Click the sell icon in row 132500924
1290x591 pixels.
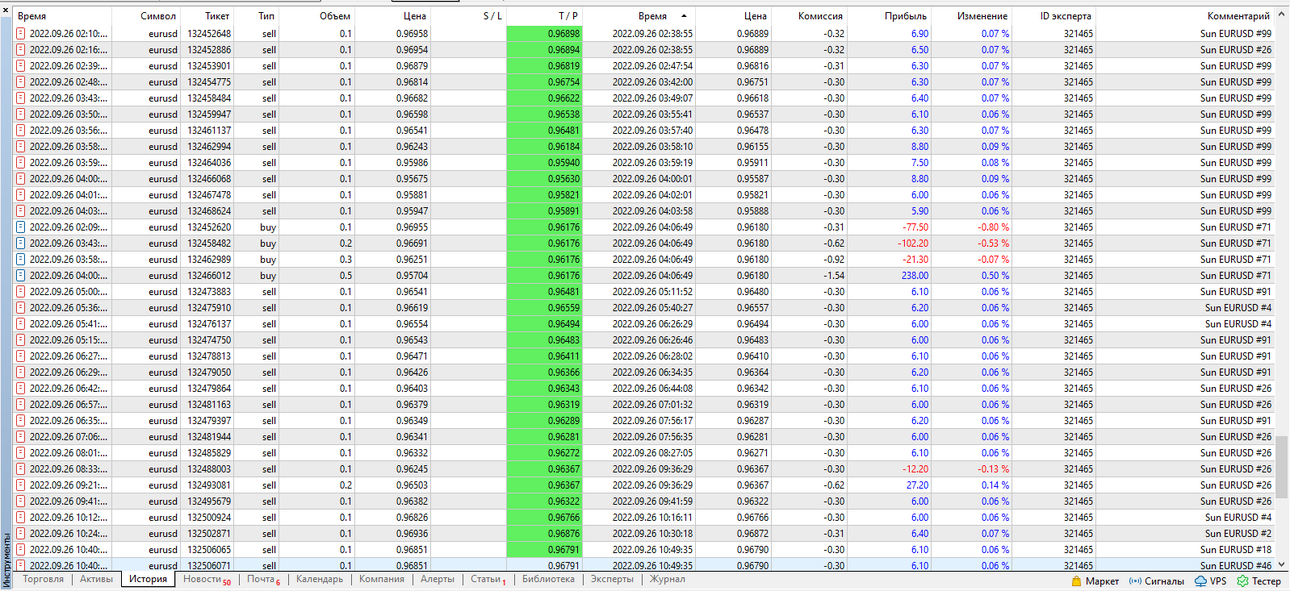(x=21, y=517)
